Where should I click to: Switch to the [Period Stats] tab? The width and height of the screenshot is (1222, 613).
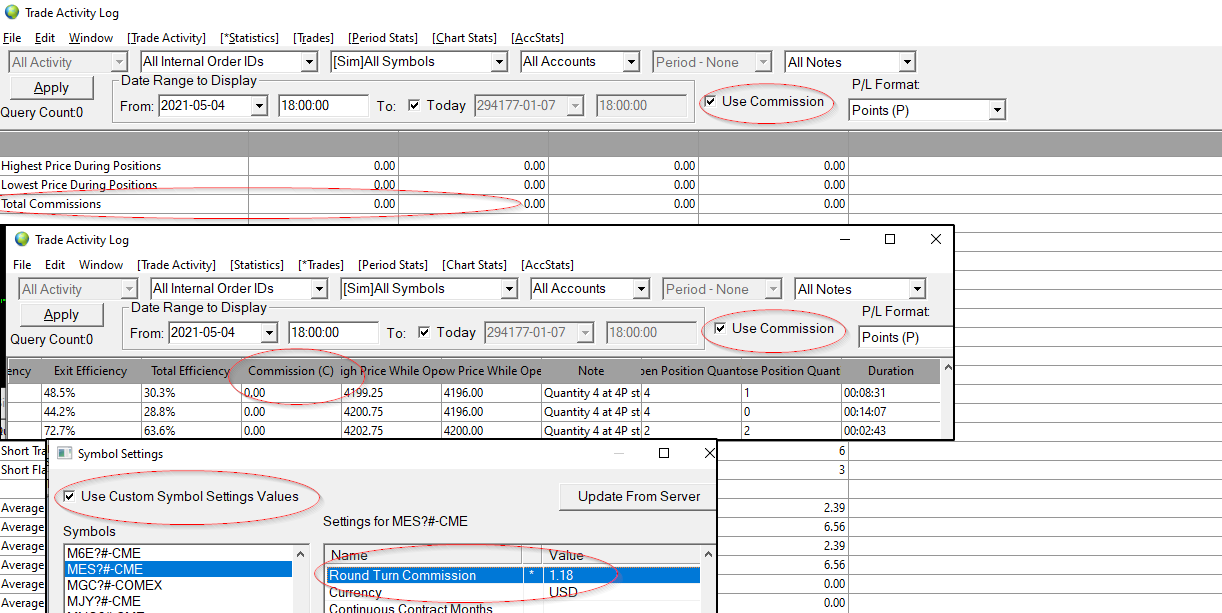pyautogui.click(x=383, y=38)
